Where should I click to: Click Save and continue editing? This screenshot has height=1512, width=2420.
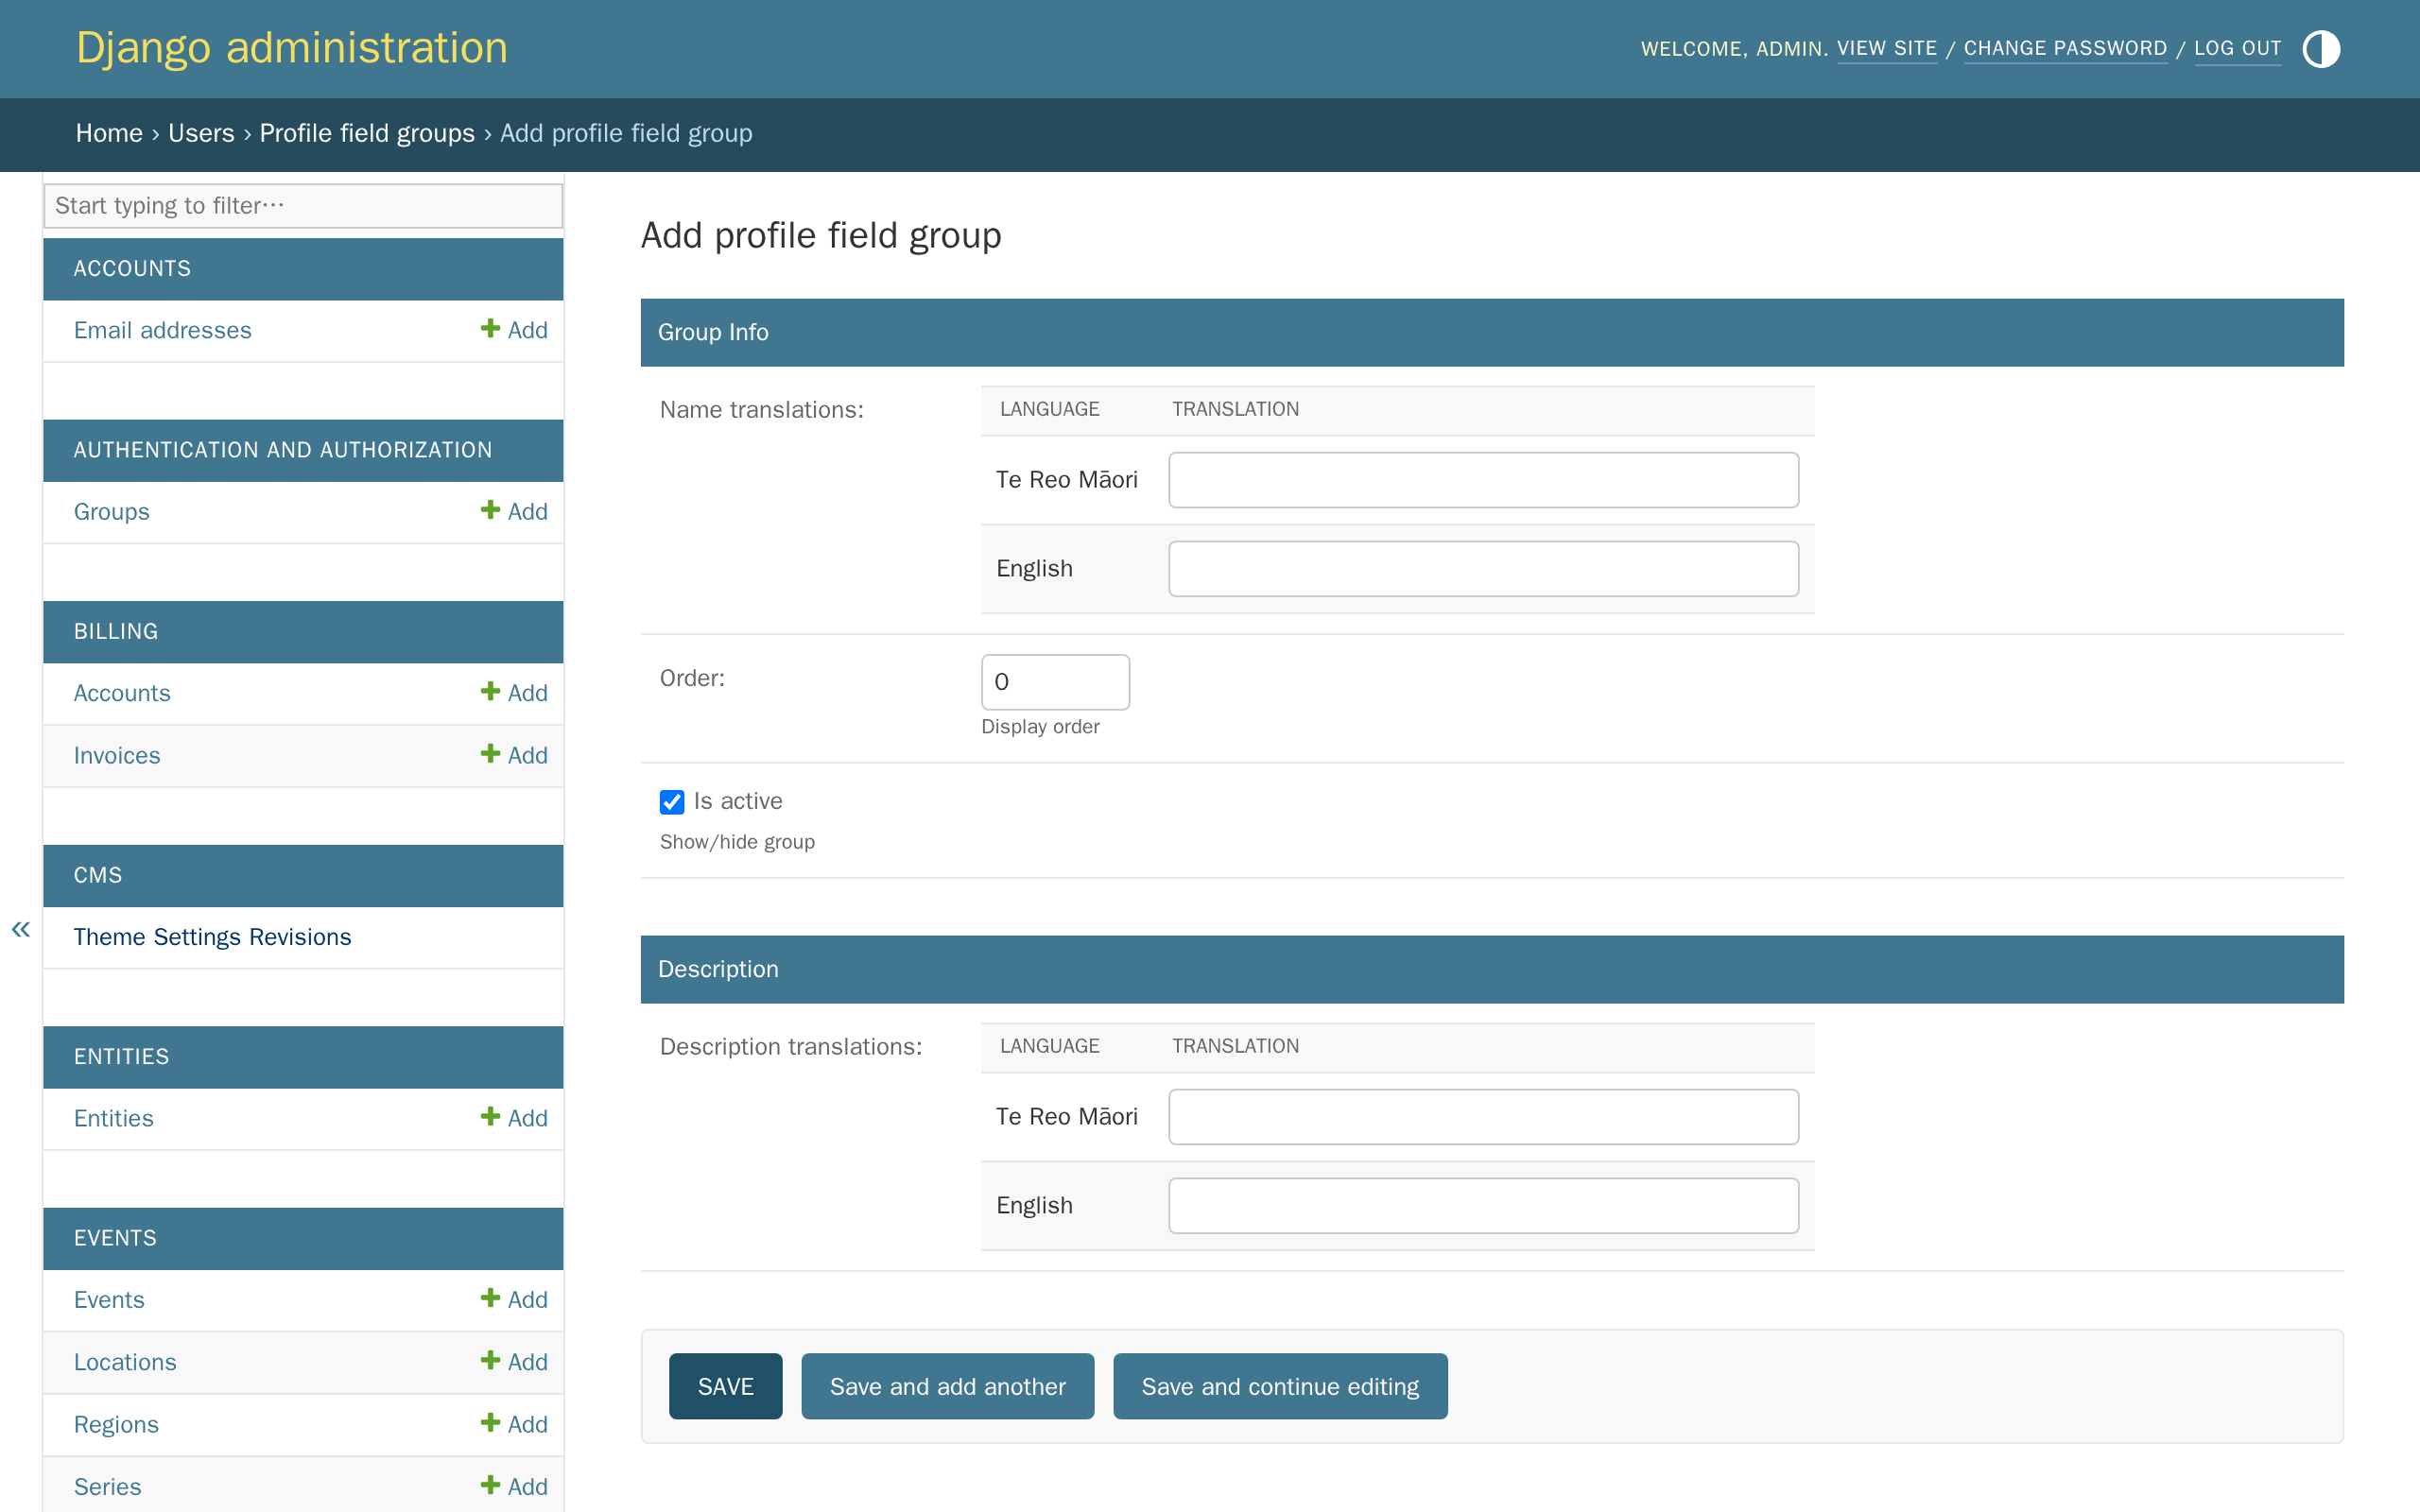1280,1386
